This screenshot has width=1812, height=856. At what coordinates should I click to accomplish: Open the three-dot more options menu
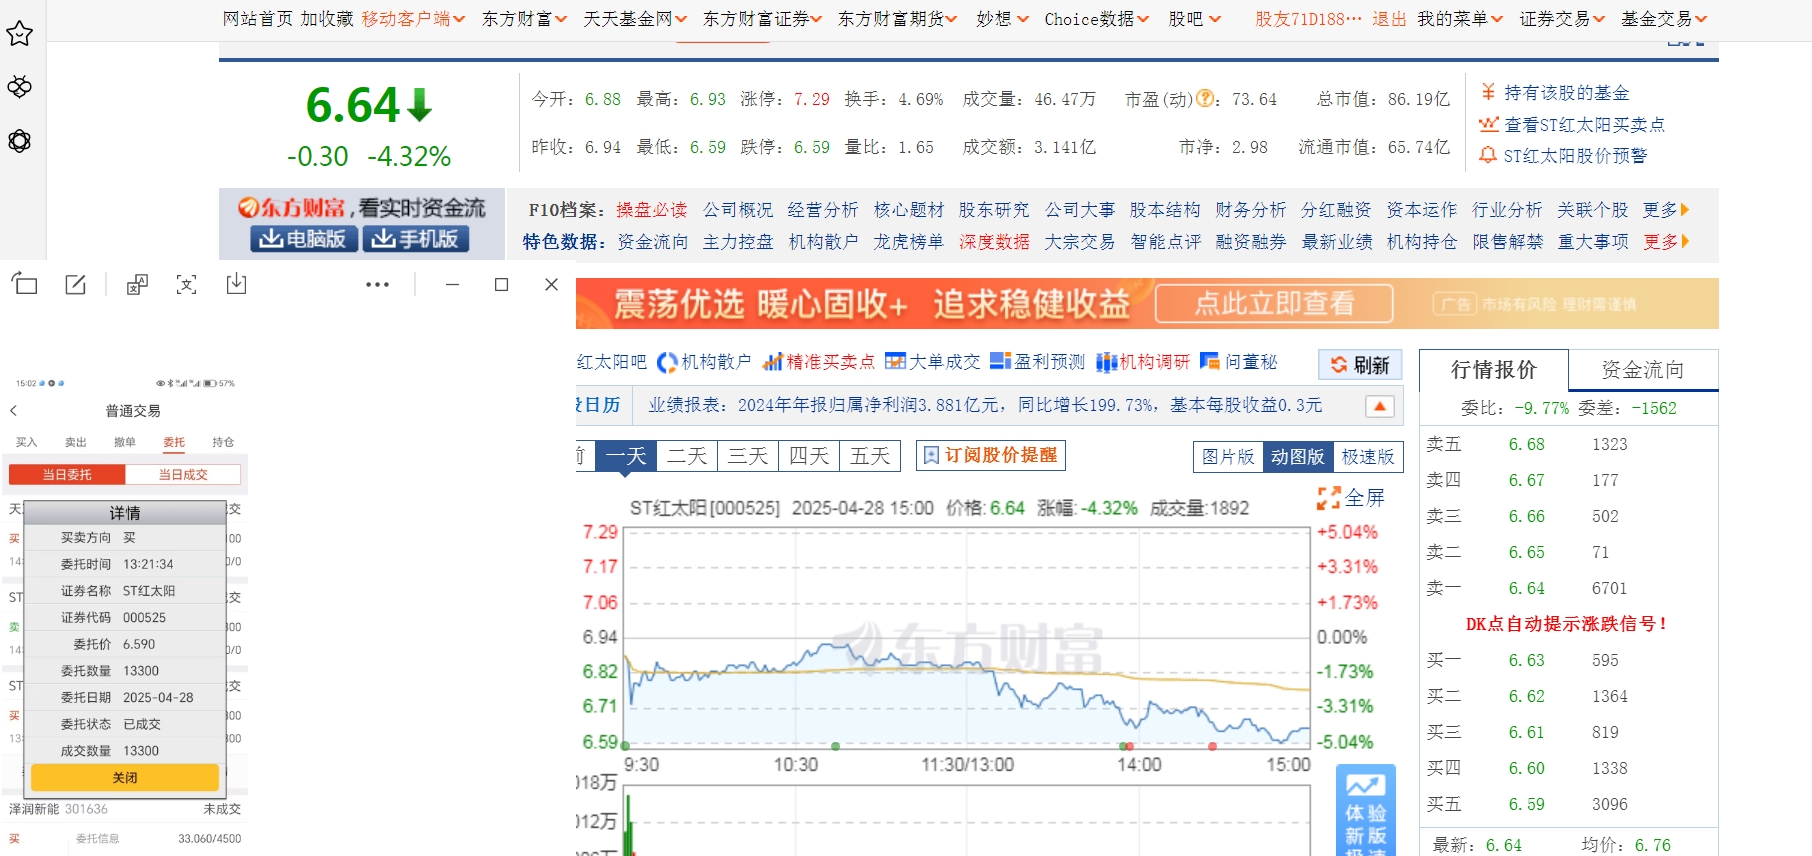click(377, 285)
